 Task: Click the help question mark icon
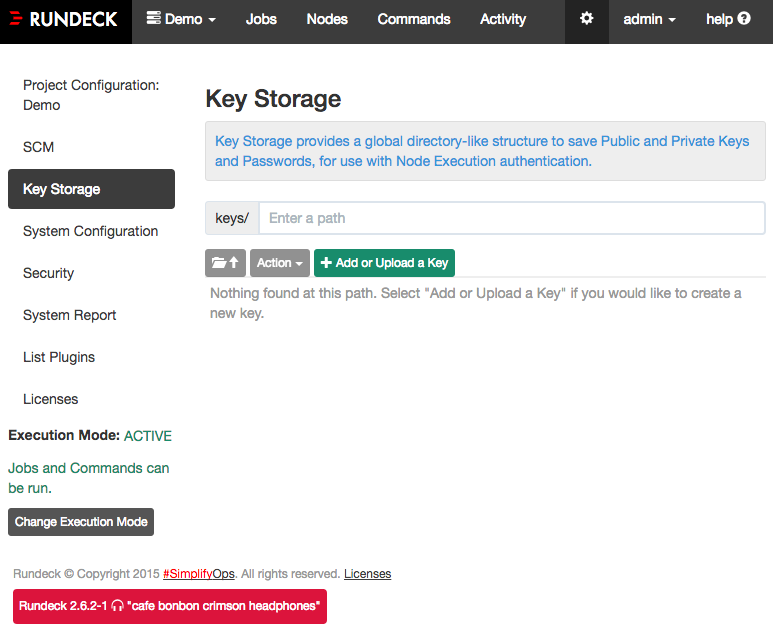click(x=744, y=19)
